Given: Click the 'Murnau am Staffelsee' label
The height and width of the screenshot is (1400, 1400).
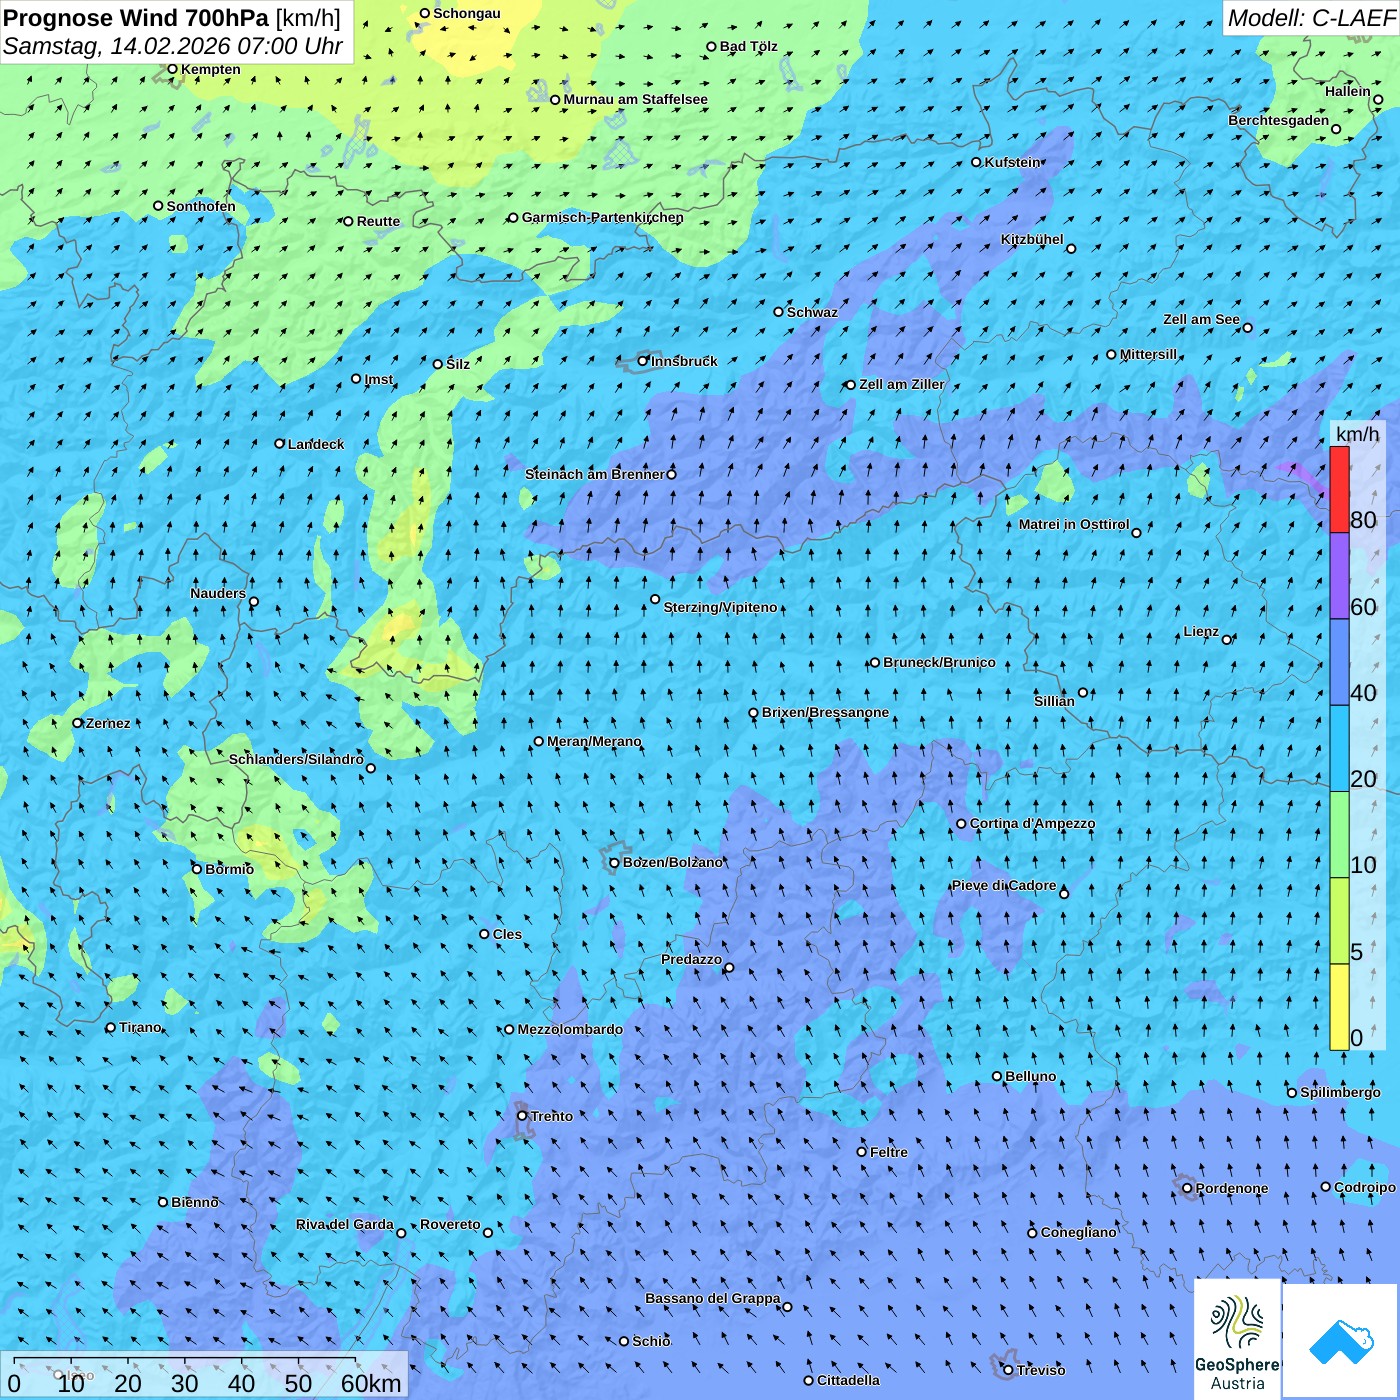Looking at the screenshot, I should [635, 99].
